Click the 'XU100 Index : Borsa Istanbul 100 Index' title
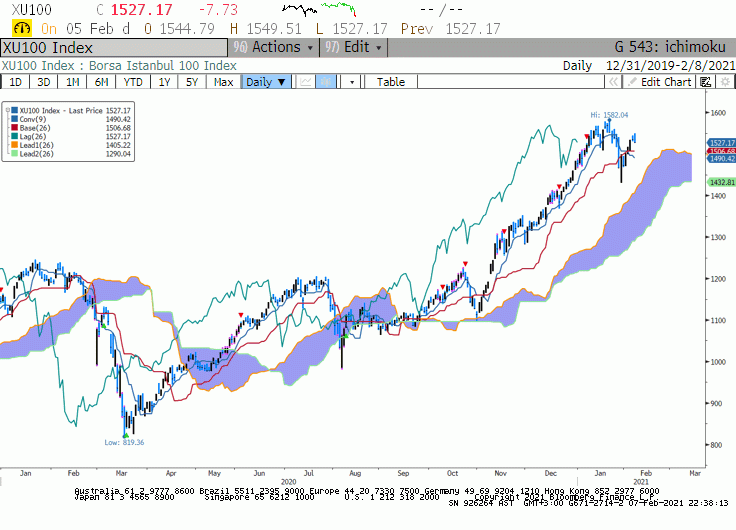The image size is (736, 530). pyautogui.click(x=119, y=65)
